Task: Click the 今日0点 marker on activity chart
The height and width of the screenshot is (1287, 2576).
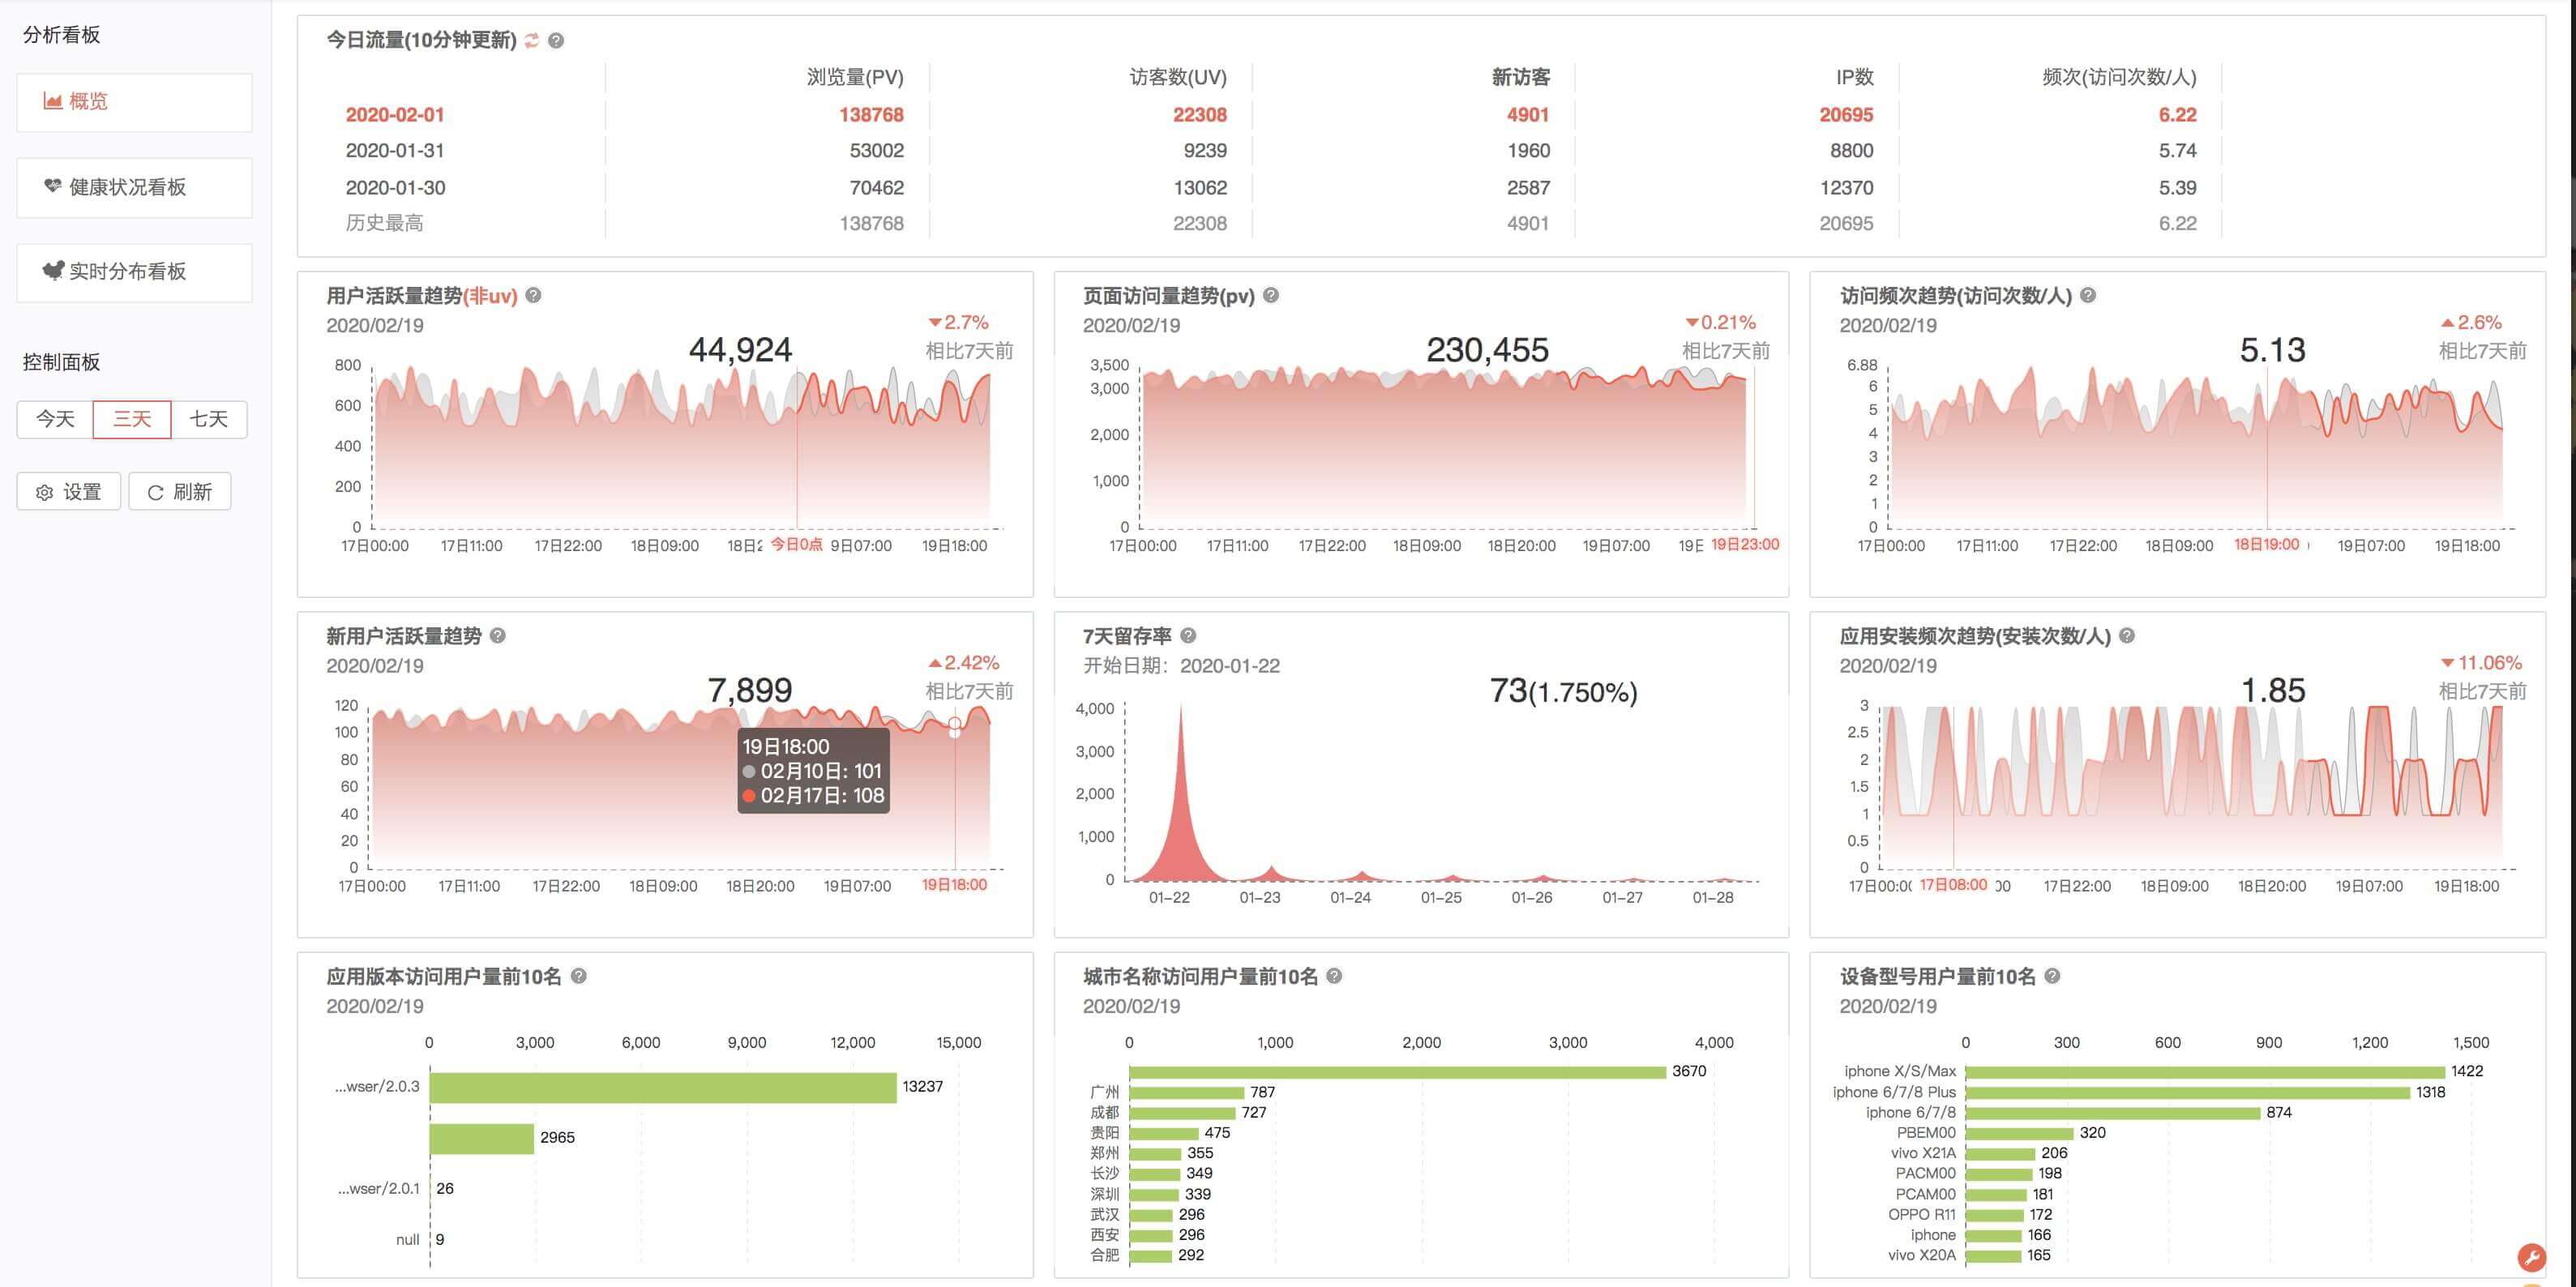Action: point(796,544)
